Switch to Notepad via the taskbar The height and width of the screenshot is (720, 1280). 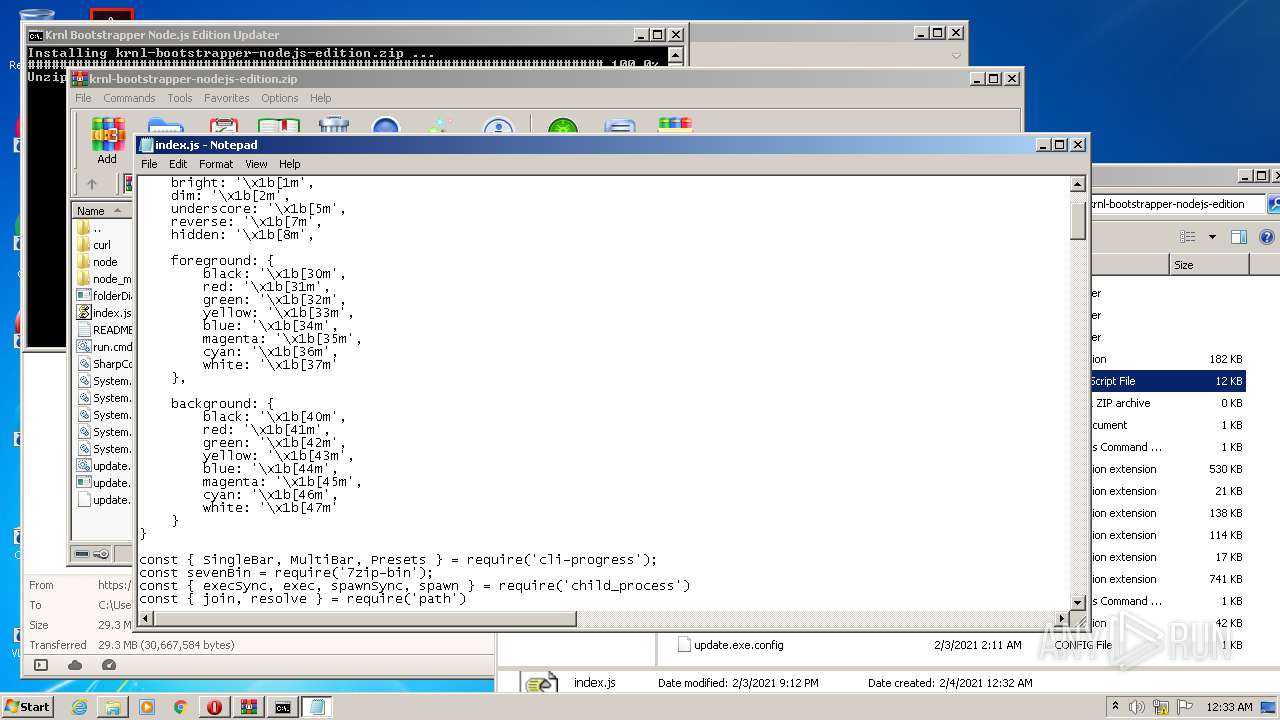pos(318,707)
